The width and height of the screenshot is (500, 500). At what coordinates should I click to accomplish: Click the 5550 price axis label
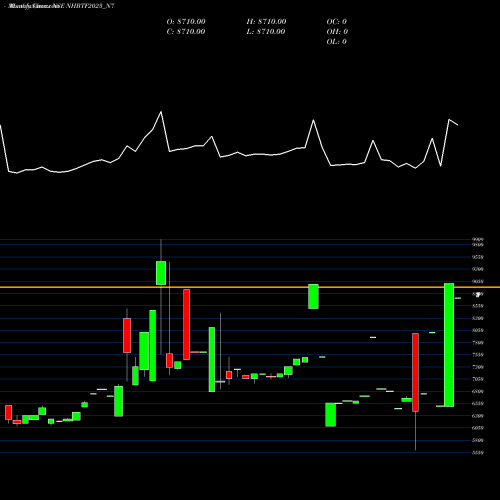(478, 453)
